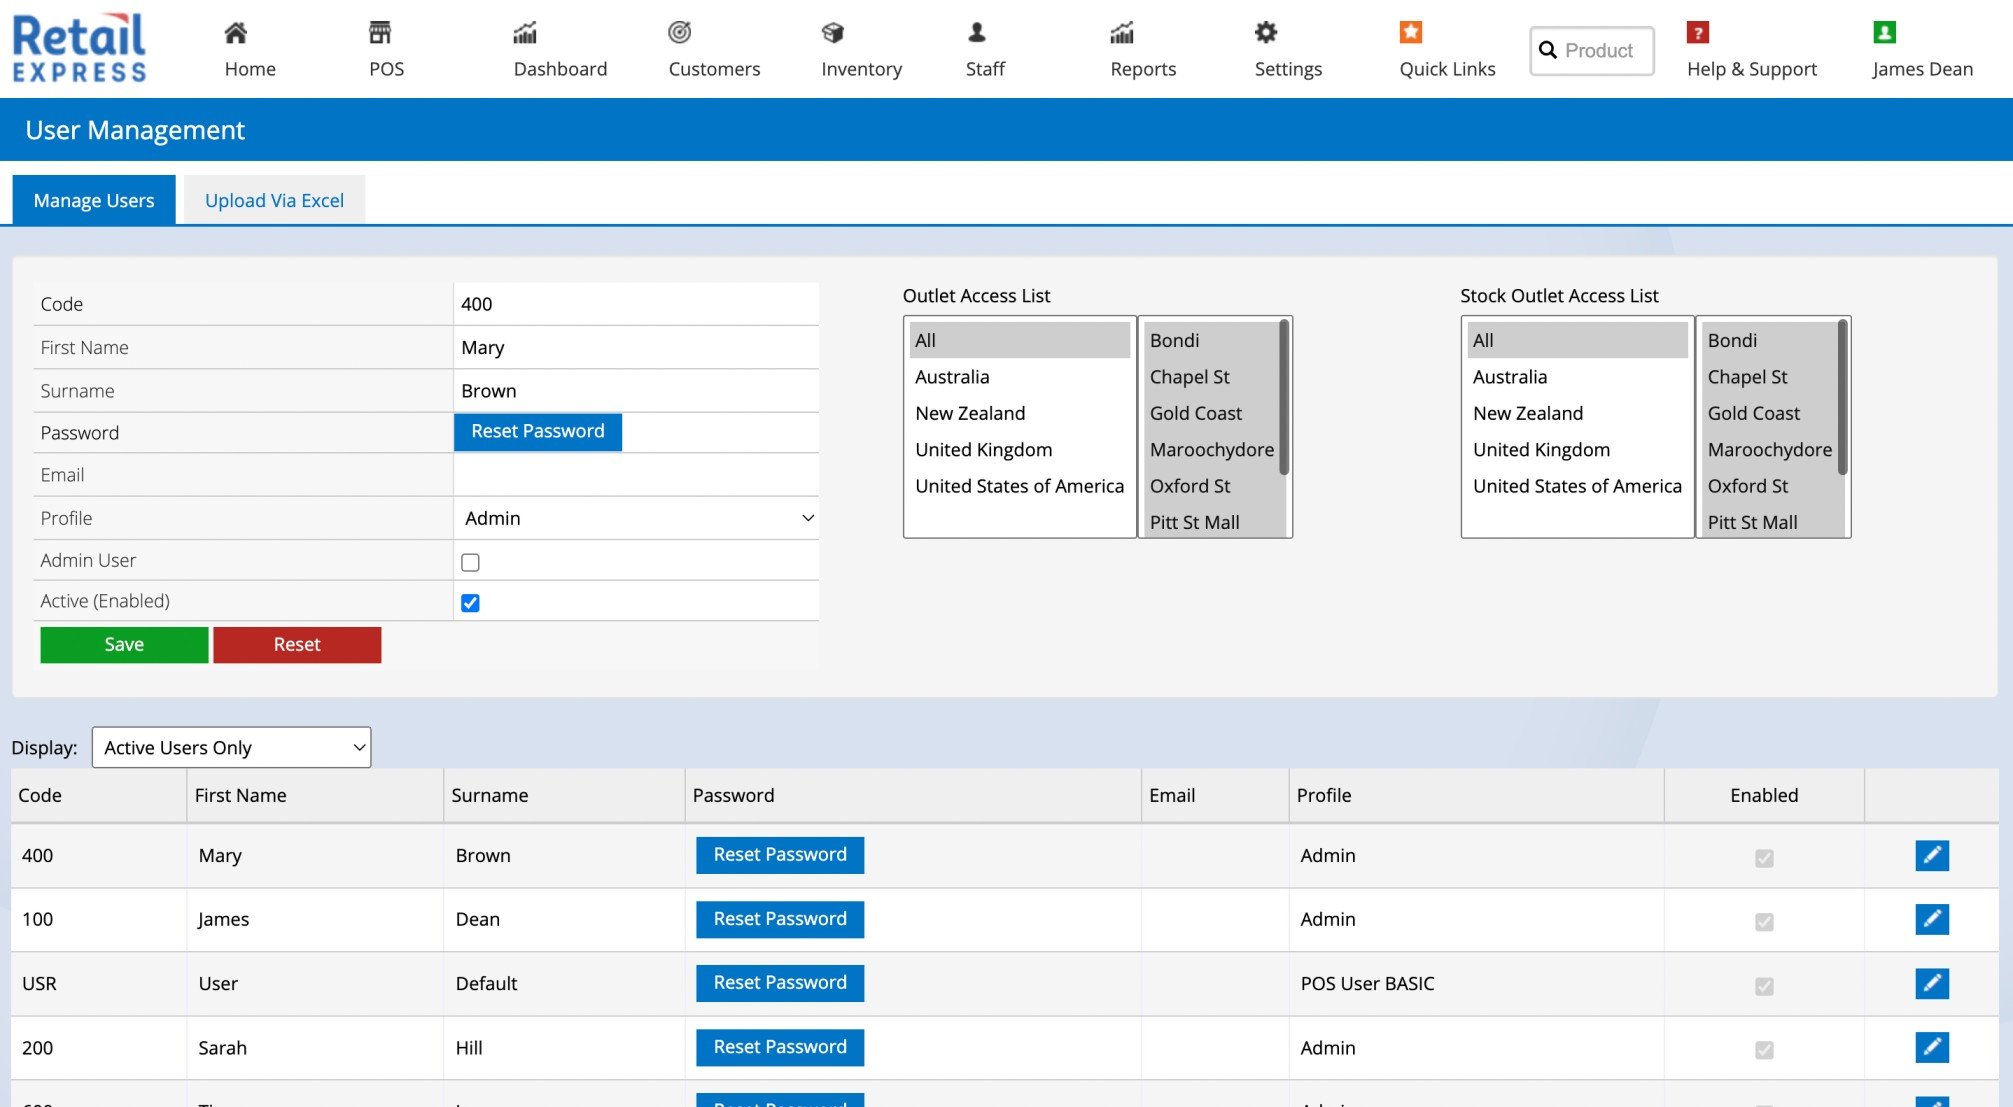2013x1107 pixels.
Task: Click the Dashboard chart icon
Action: click(x=525, y=32)
